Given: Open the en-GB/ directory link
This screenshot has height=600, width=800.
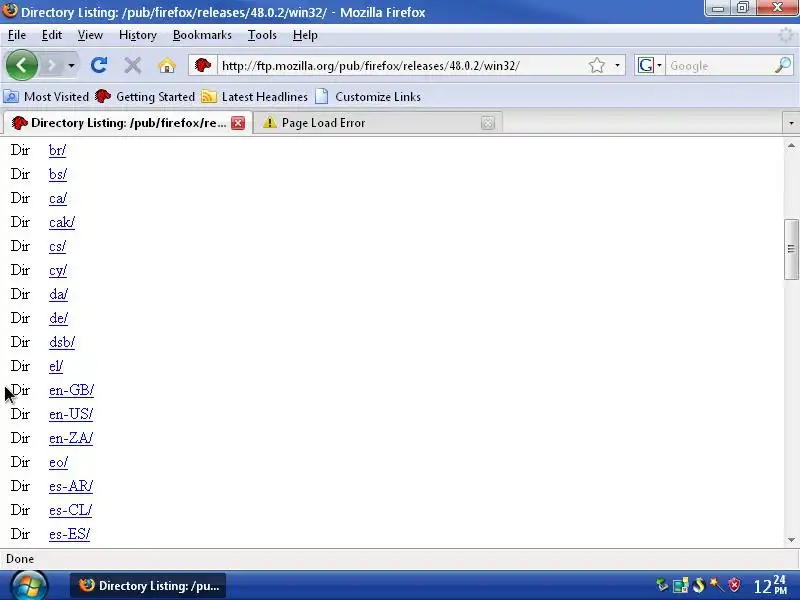Looking at the screenshot, I should (x=71, y=390).
